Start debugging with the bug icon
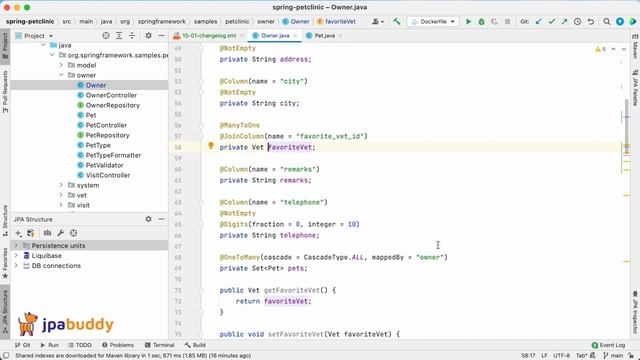Image resolution: width=640 pixels, height=360 pixels. click(481, 21)
